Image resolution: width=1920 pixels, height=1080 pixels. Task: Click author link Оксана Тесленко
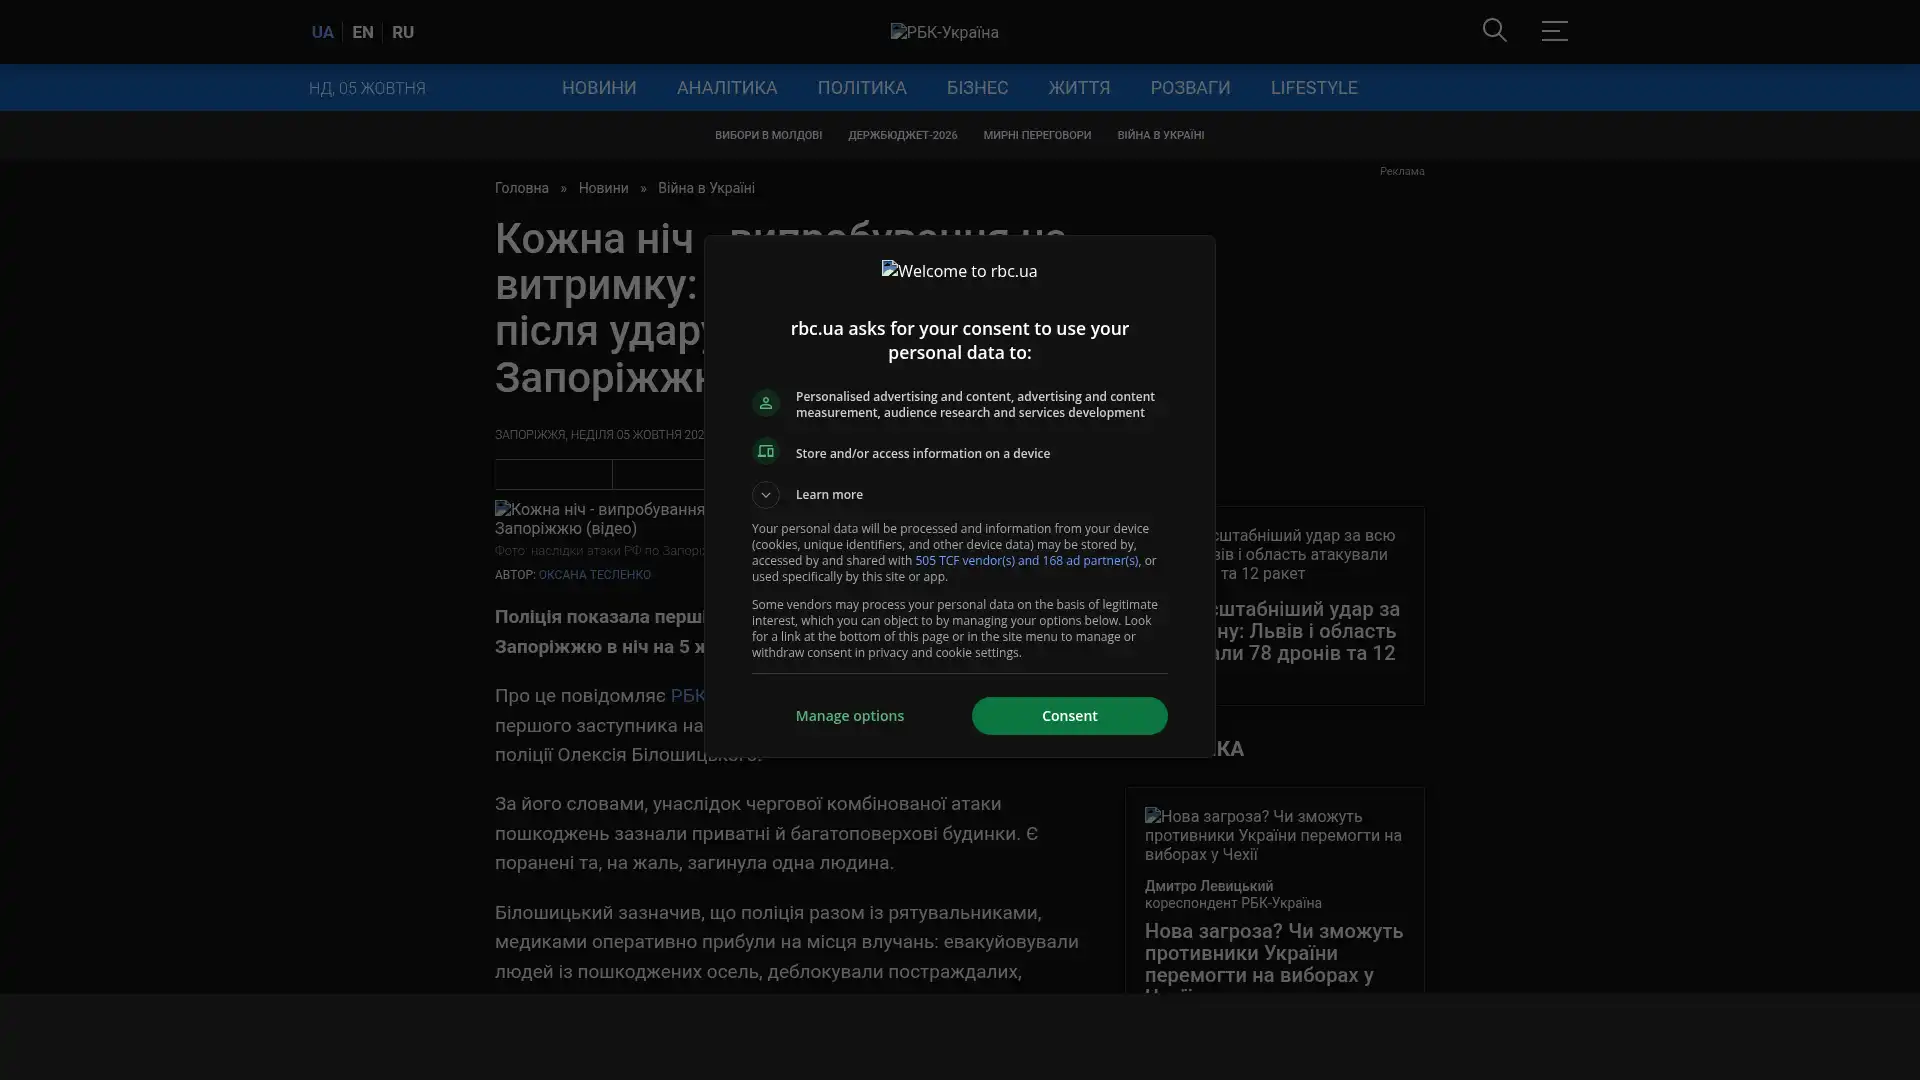594,575
